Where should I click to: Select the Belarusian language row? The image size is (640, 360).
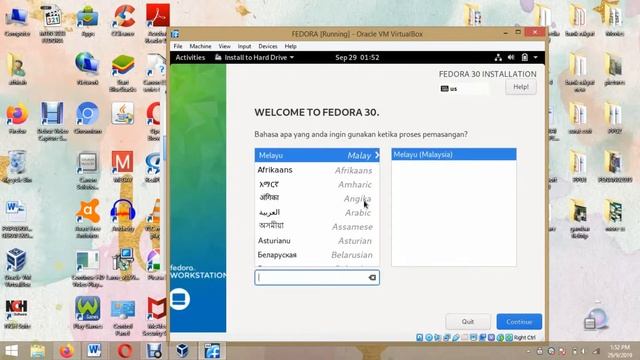pos(317,255)
